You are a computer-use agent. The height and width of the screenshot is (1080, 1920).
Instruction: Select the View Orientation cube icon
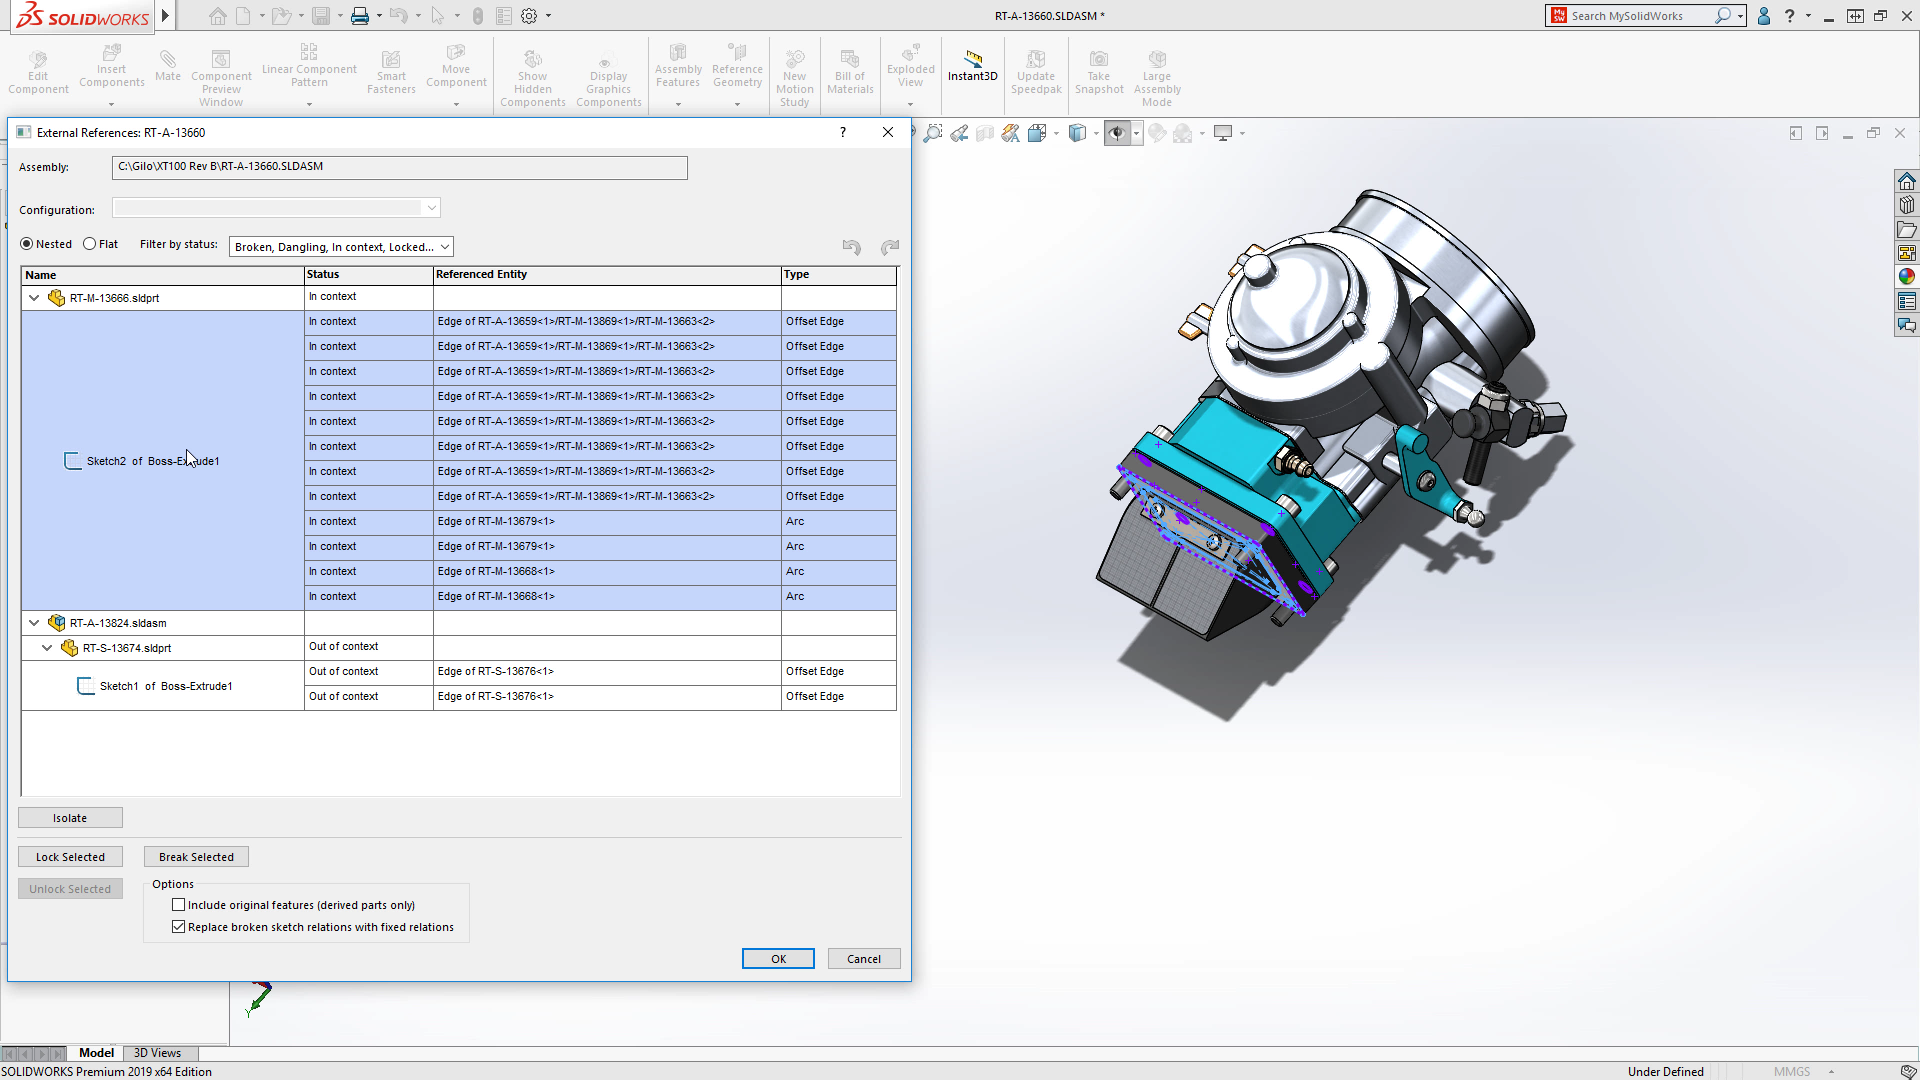[x=1078, y=132]
